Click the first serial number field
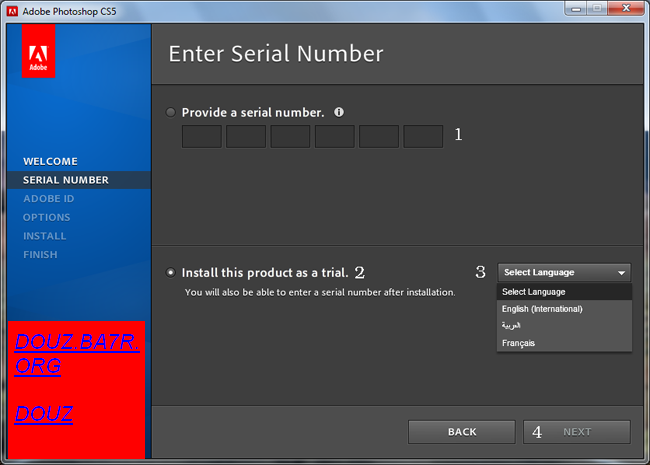 (x=202, y=136)
